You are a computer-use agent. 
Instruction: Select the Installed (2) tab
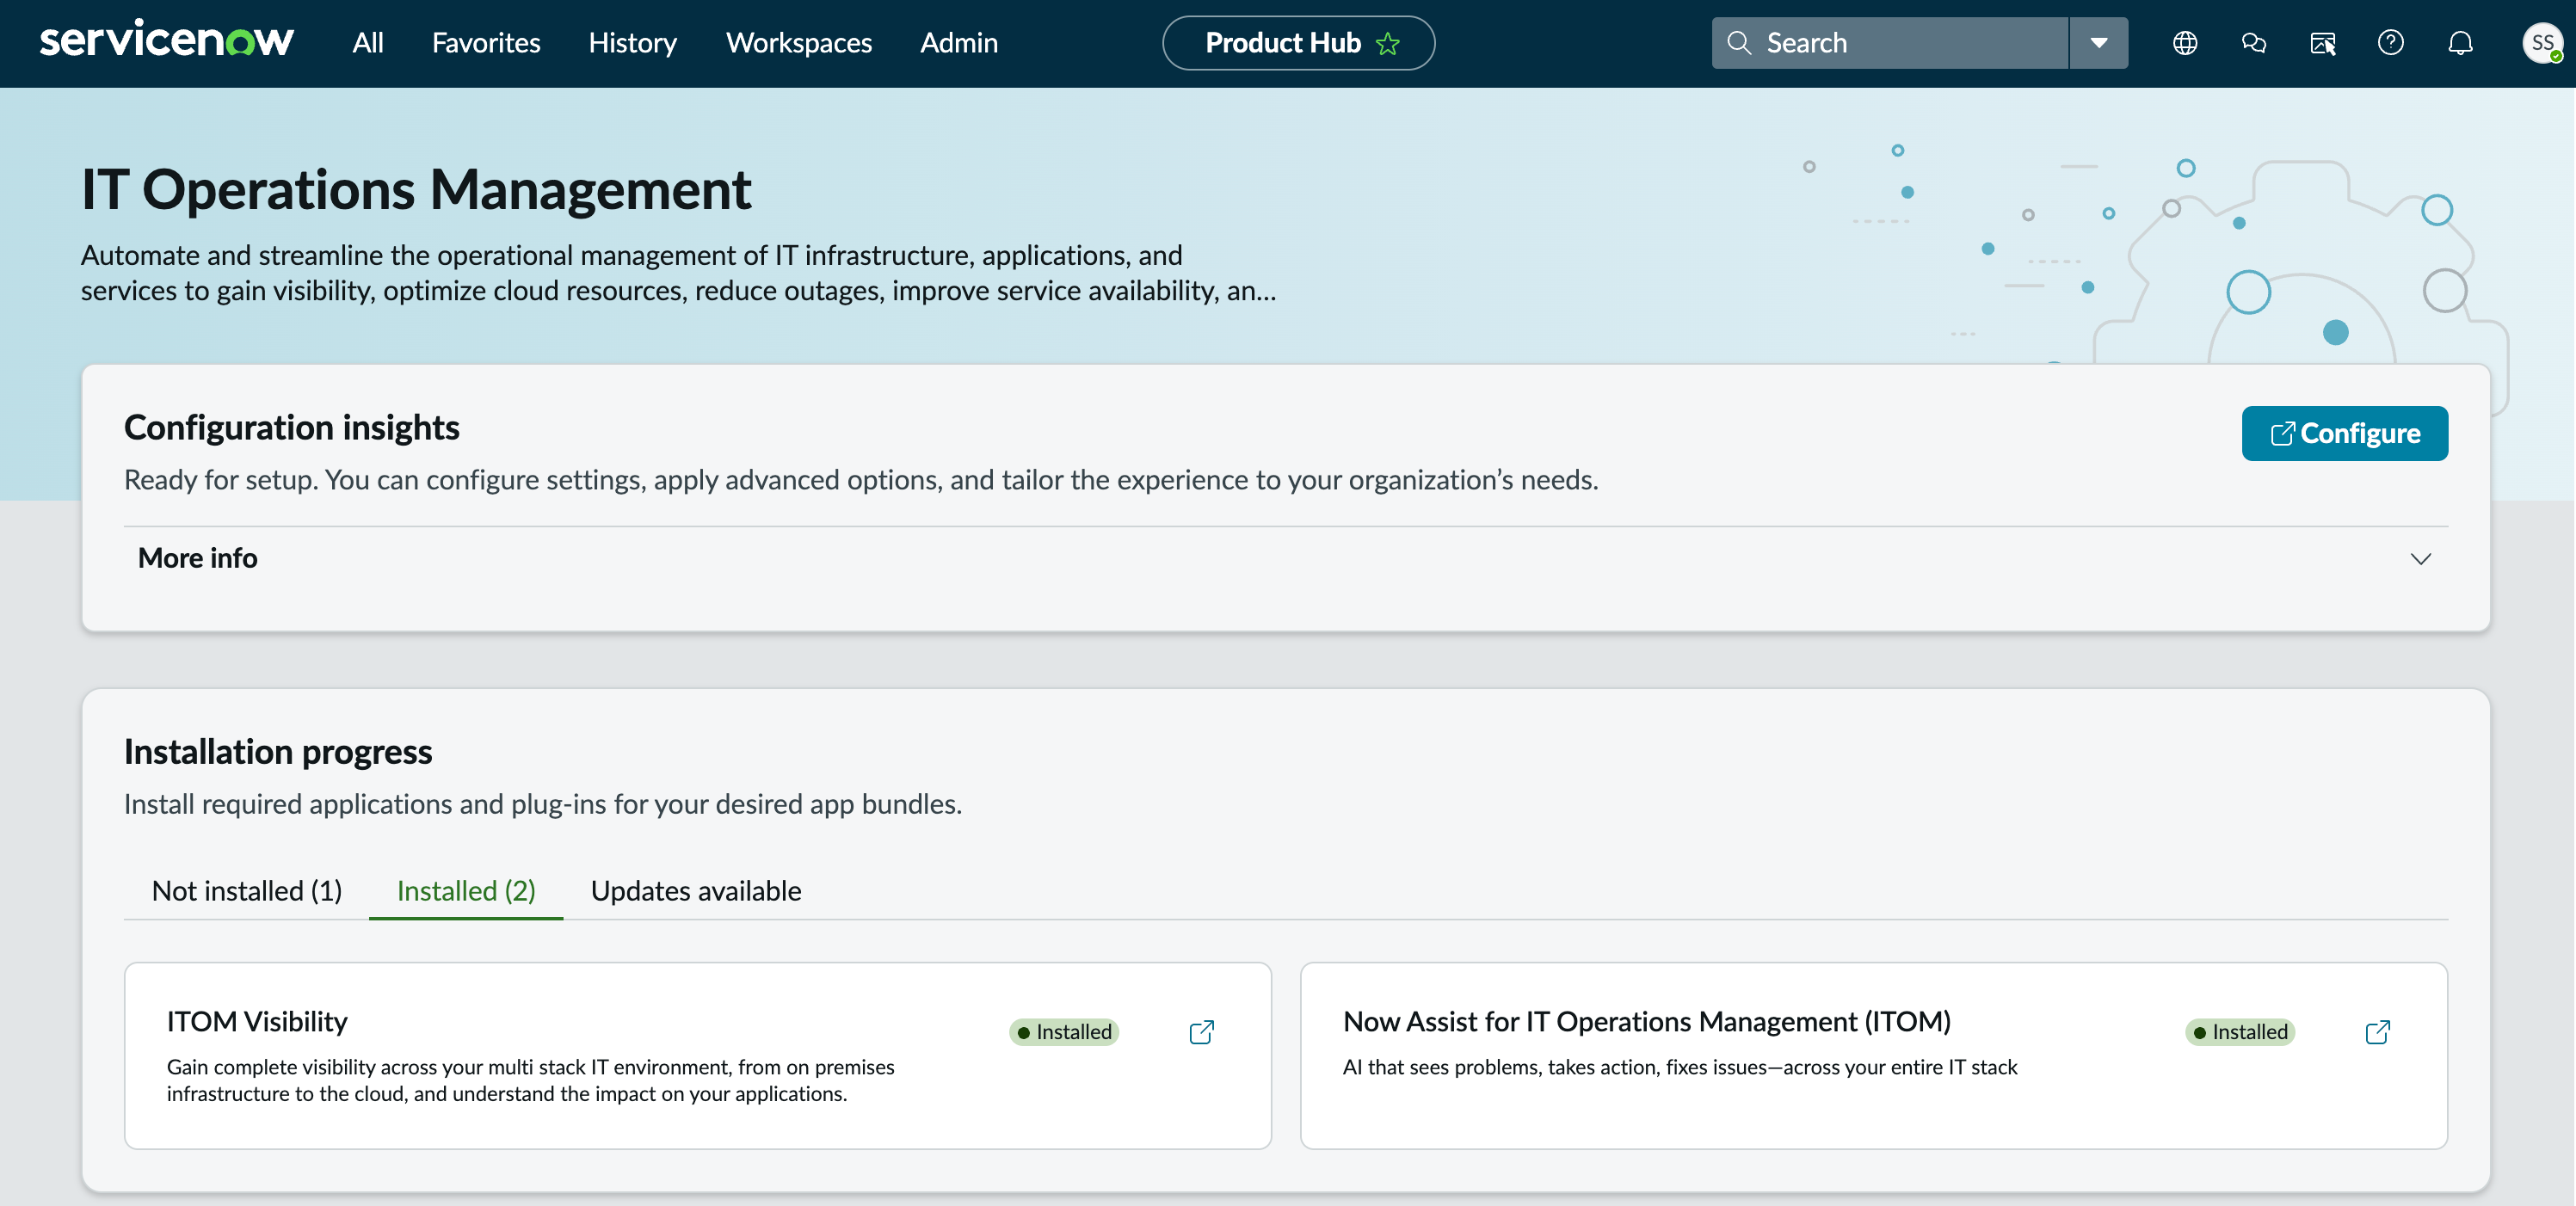(466, 890)
